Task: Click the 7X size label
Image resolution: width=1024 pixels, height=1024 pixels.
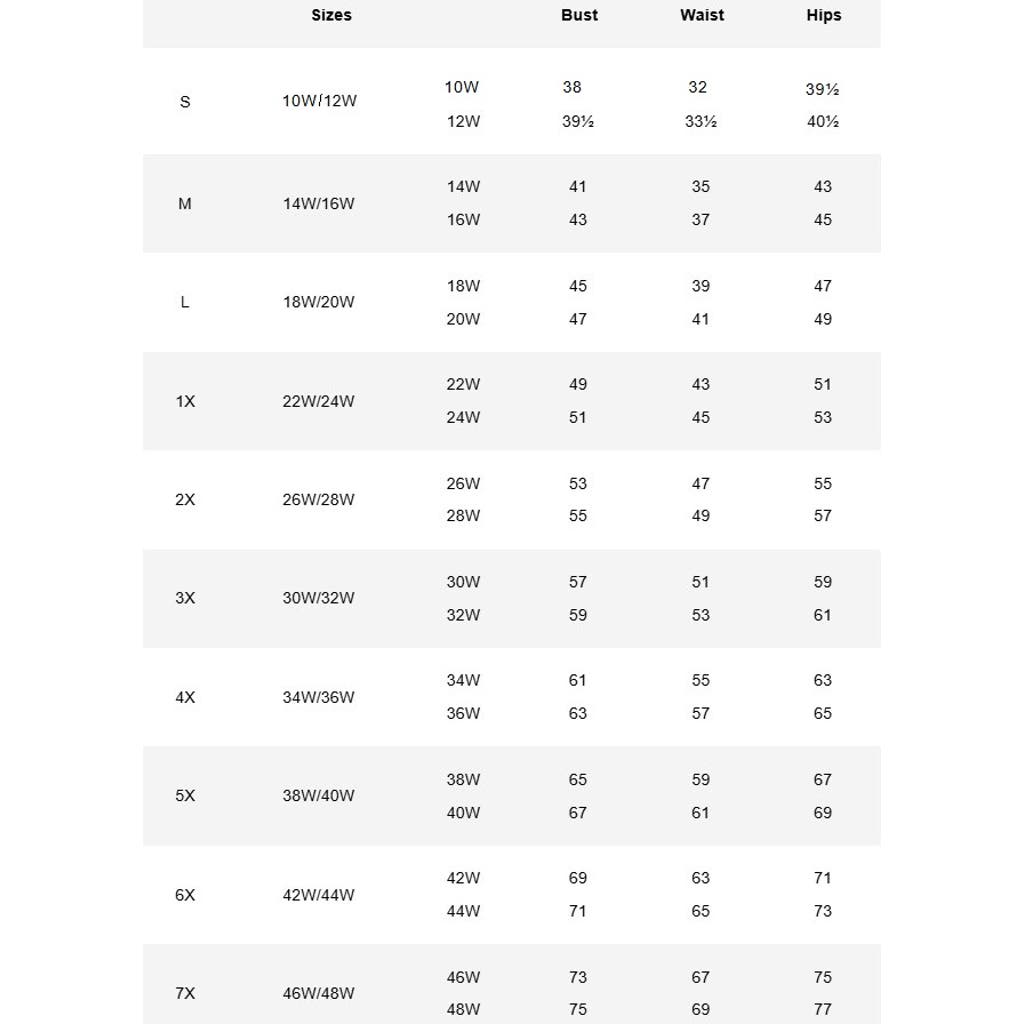Action: pyautogui.click(x=185, y=993)
